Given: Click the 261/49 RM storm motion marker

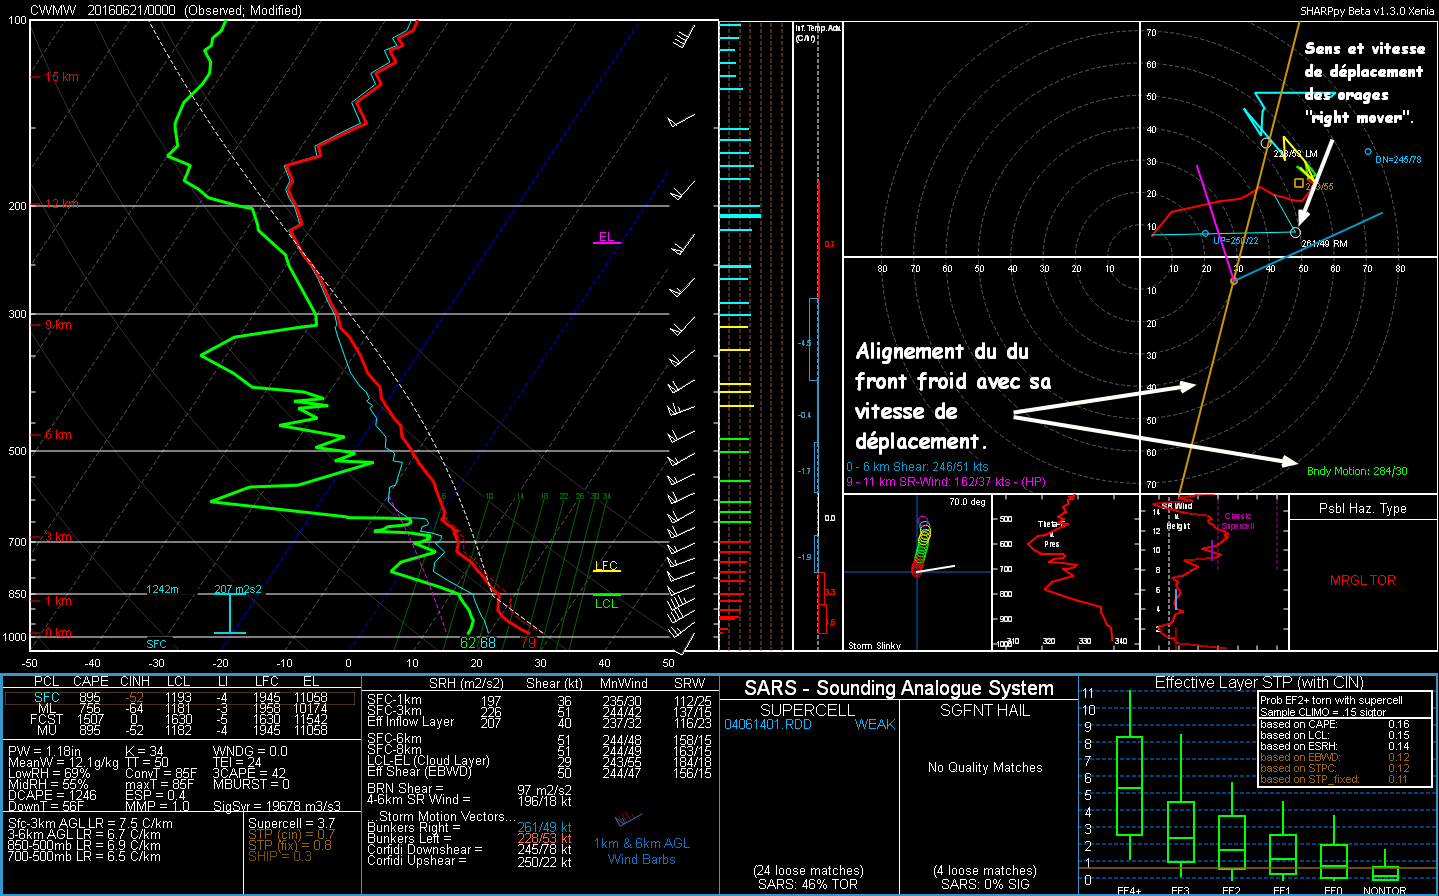Looking at the screenshot, I should (1295, 232).
